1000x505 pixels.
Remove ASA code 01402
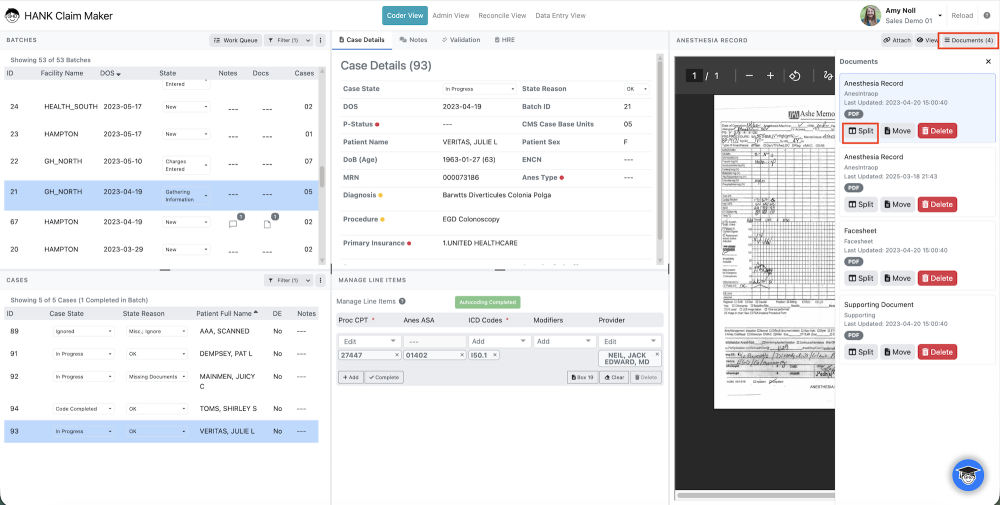[x=462, y=355]
